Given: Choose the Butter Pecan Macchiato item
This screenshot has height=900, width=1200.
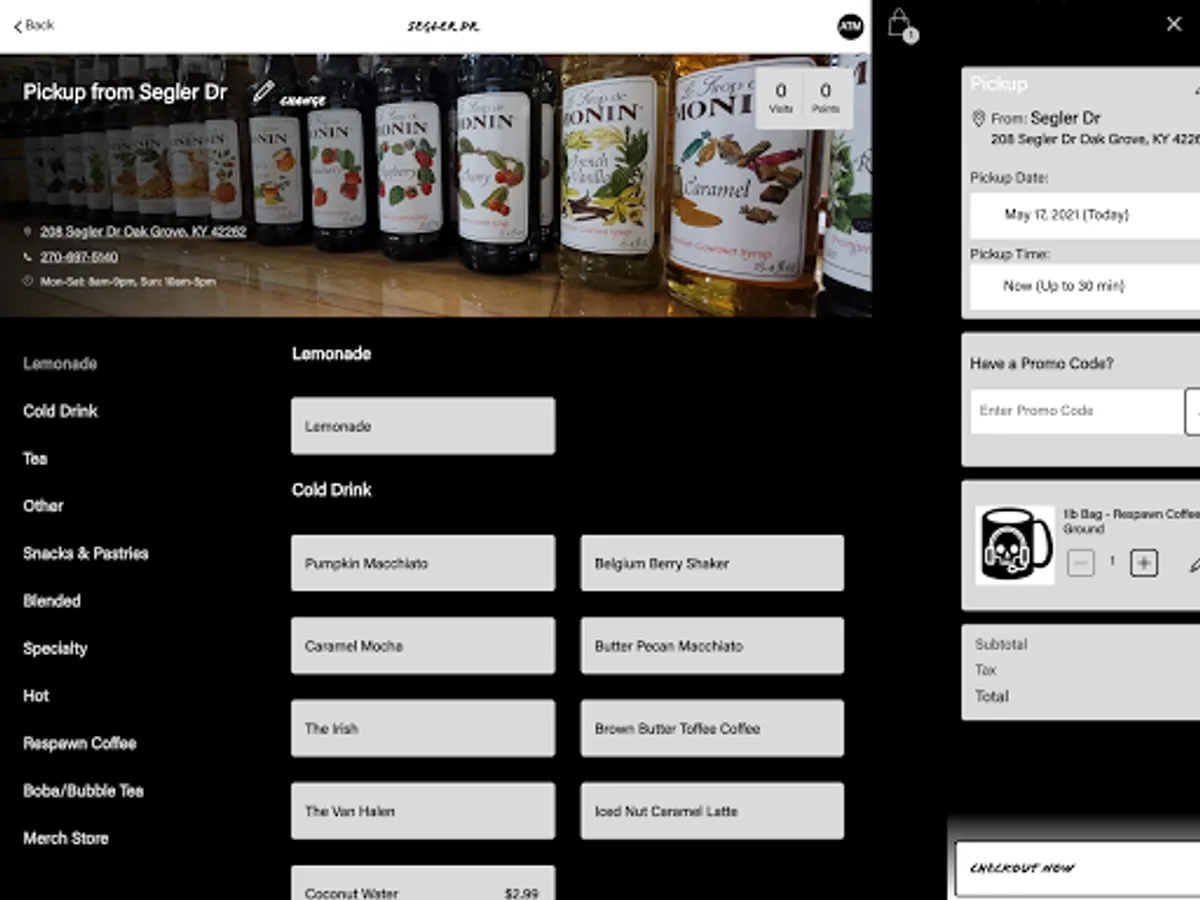Looking at the screenshot, I should click(x=712, y=646).
